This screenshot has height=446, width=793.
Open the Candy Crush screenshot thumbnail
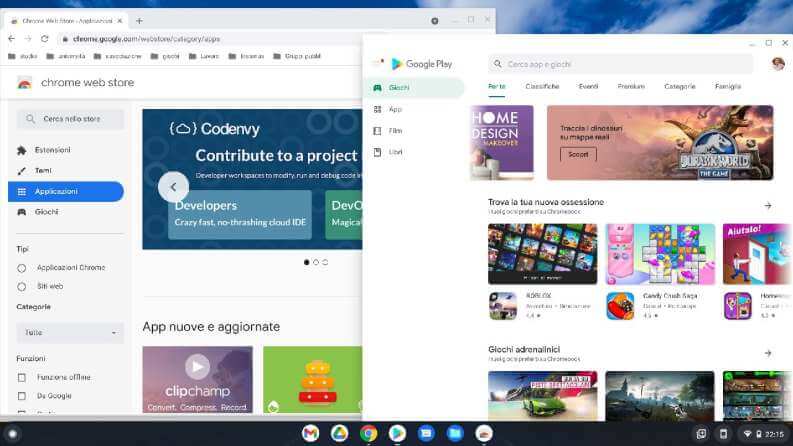(x=660, y=254)
